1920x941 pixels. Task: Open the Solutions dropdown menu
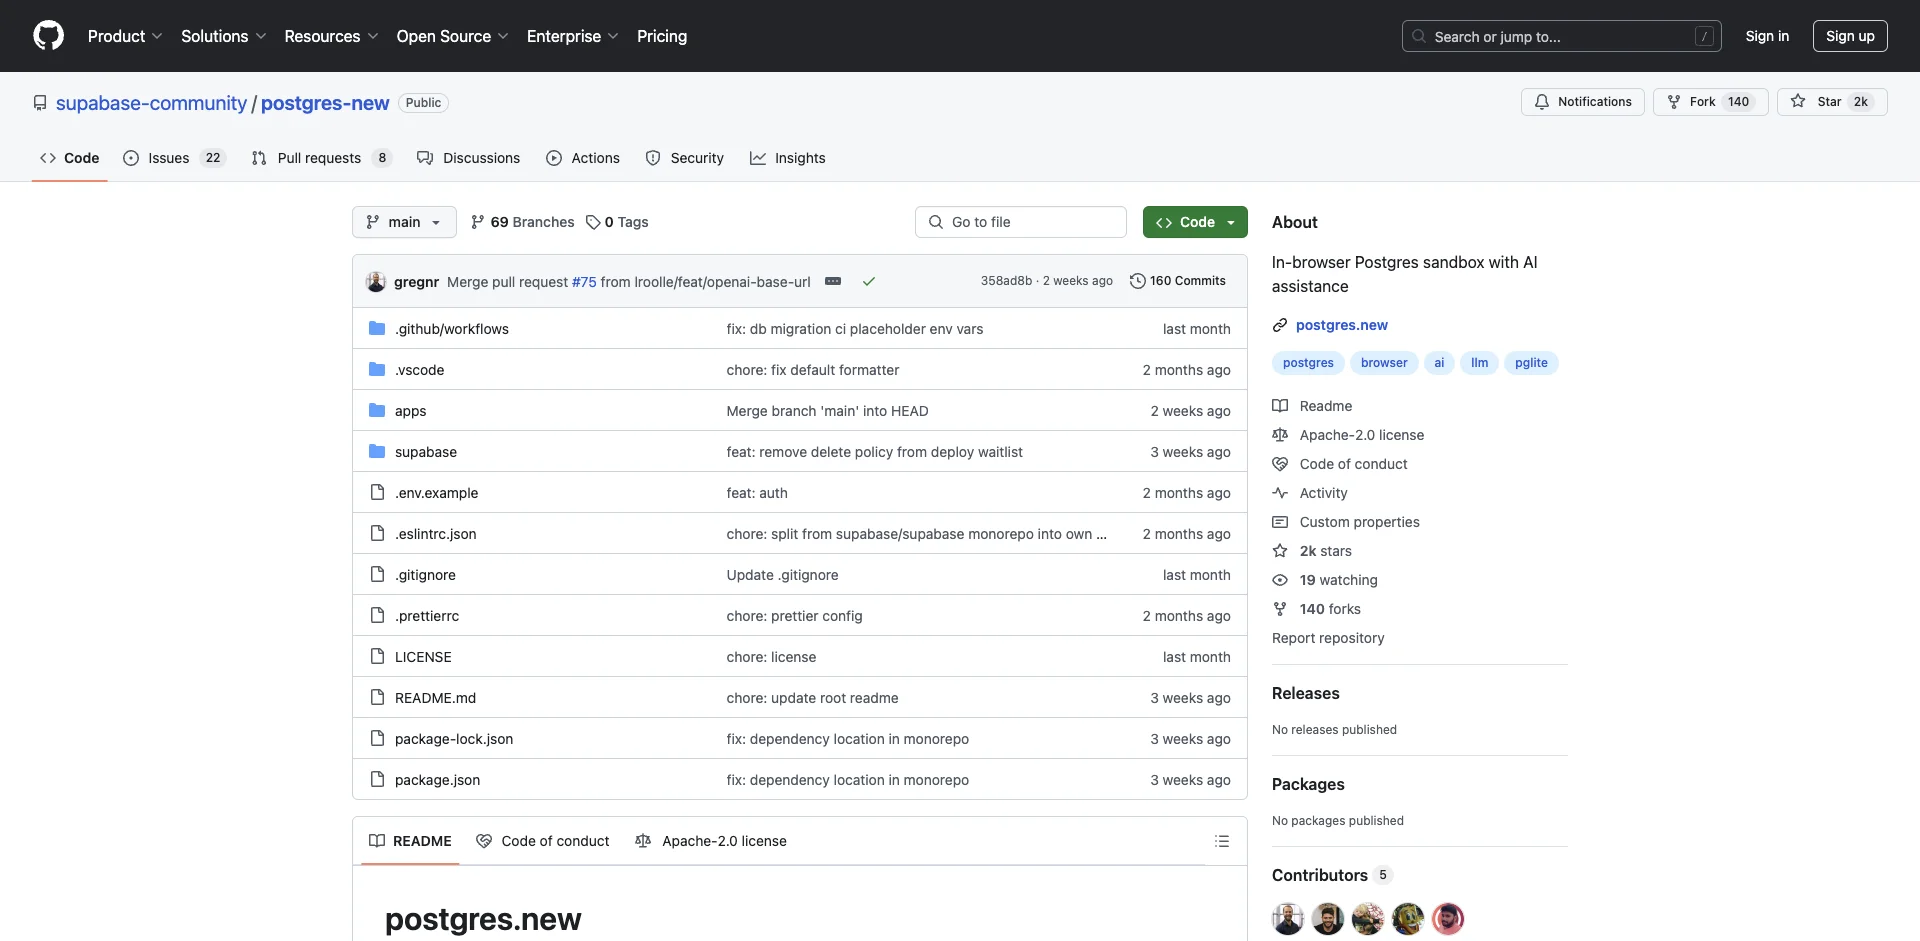(223, 36)
